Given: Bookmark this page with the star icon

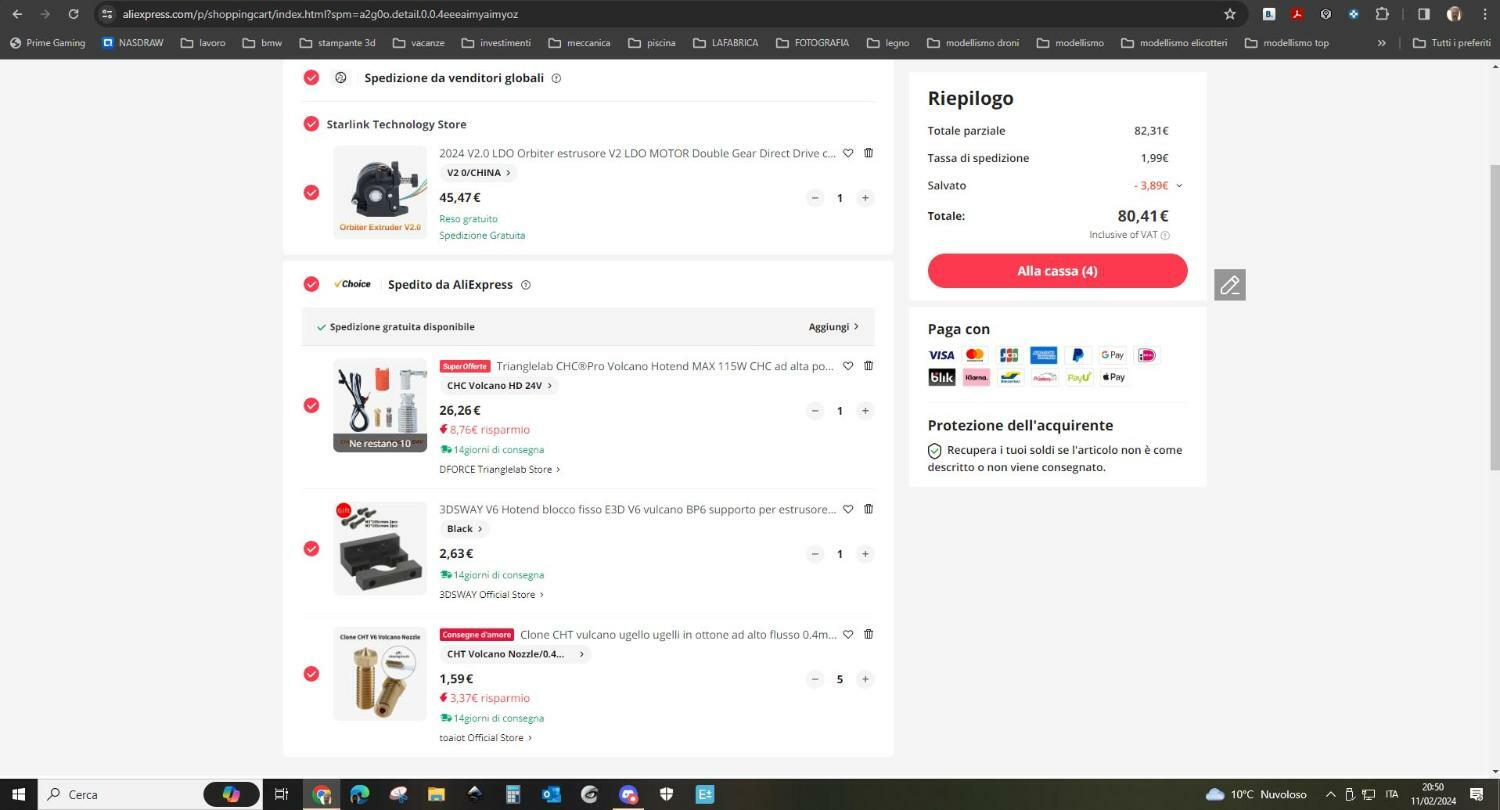Looking at the screenshot, I should tap(1230, 14).
